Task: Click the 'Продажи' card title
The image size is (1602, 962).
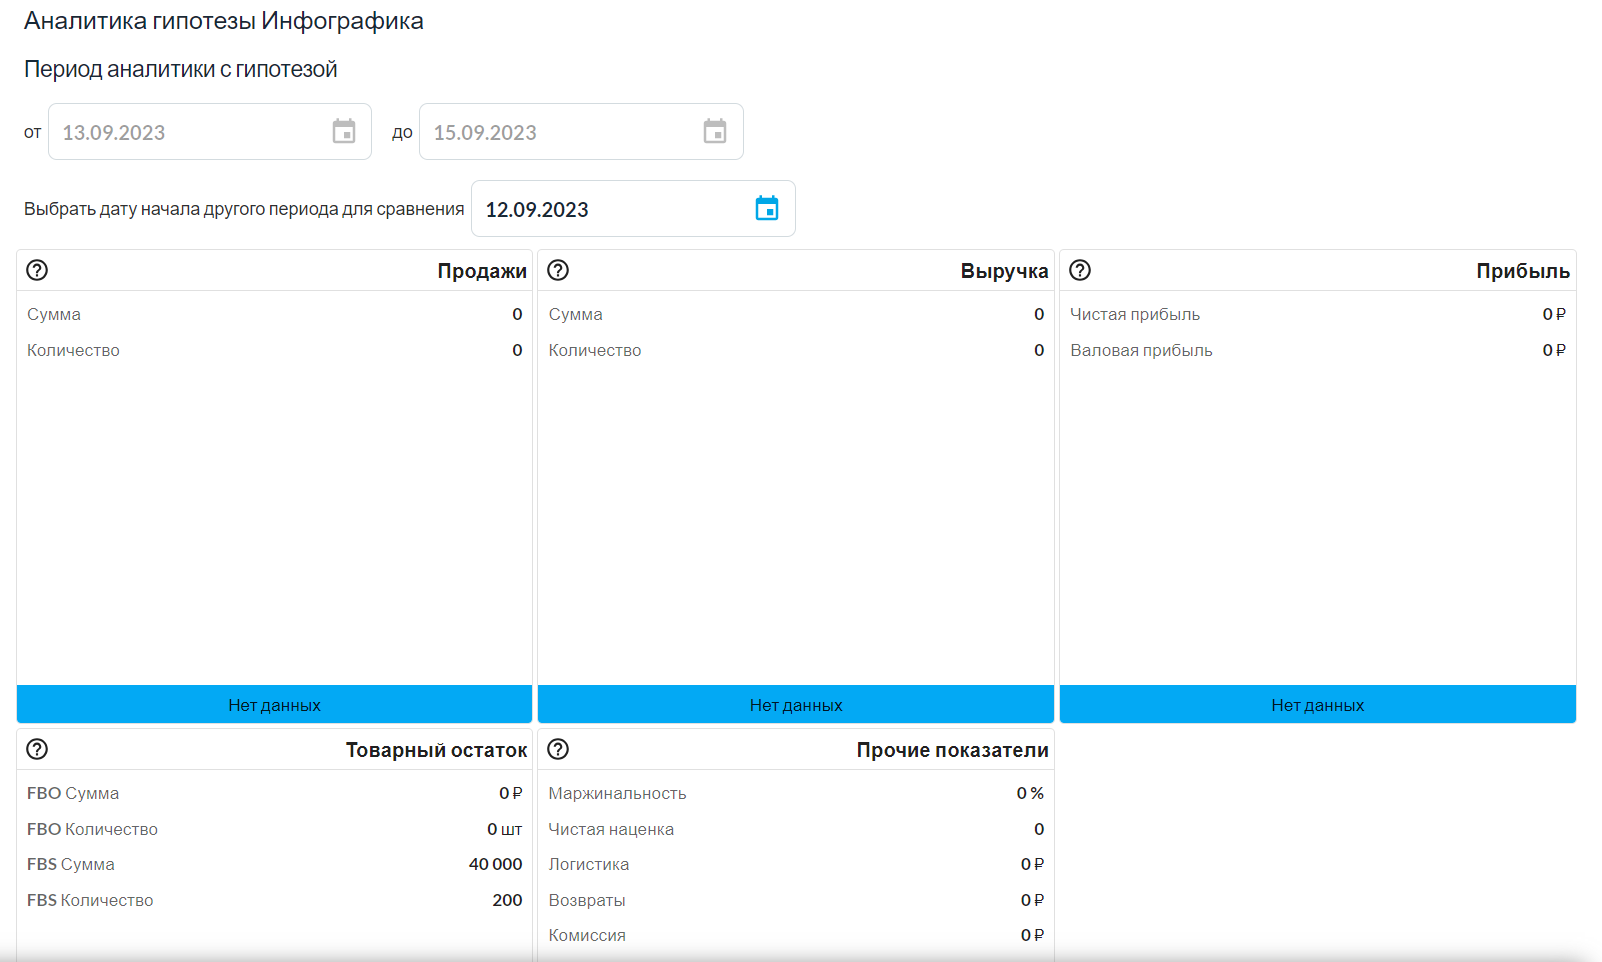Action: point(482,271)
